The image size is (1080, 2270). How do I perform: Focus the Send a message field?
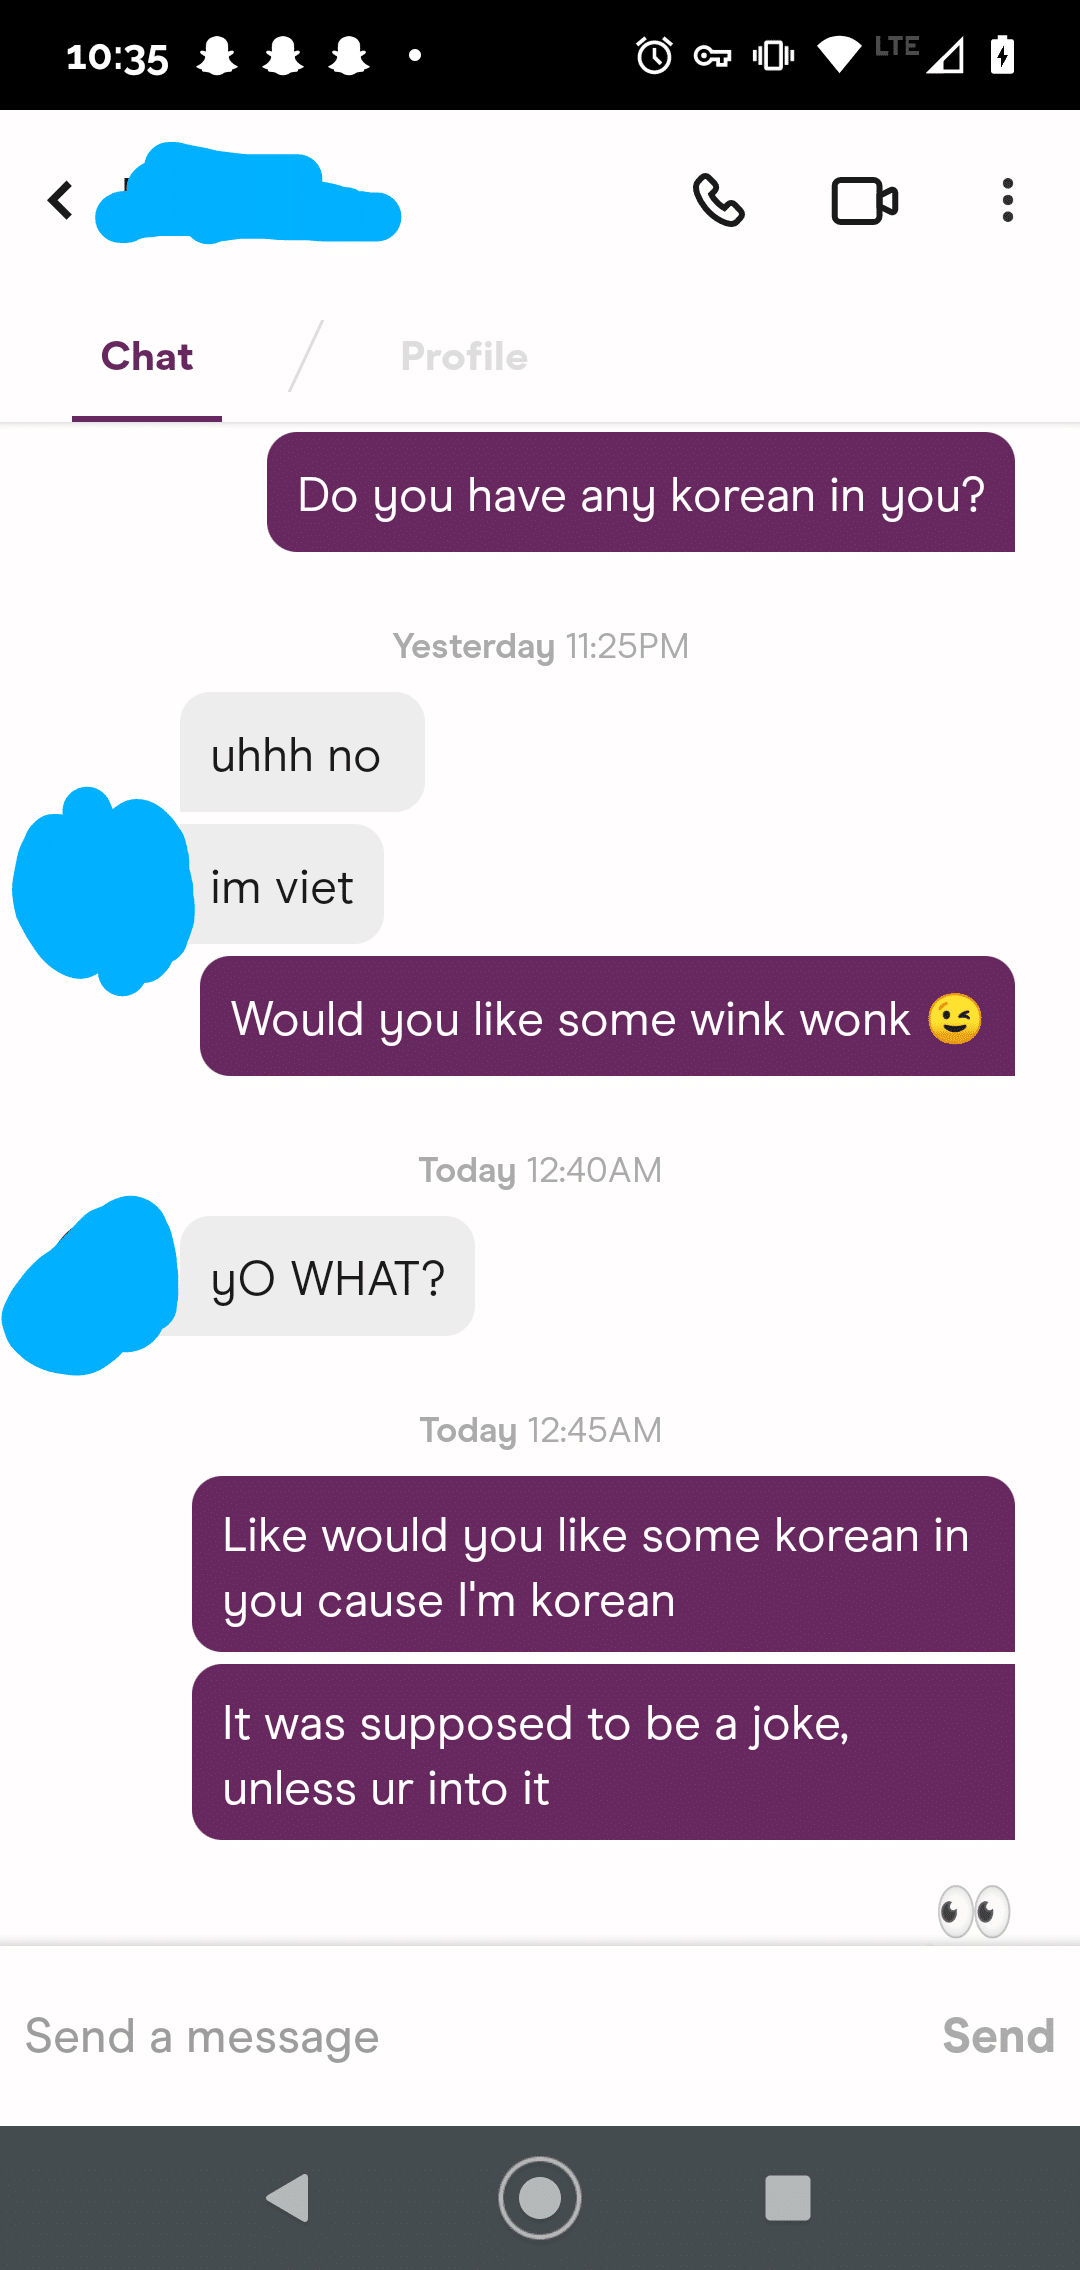470,2036
